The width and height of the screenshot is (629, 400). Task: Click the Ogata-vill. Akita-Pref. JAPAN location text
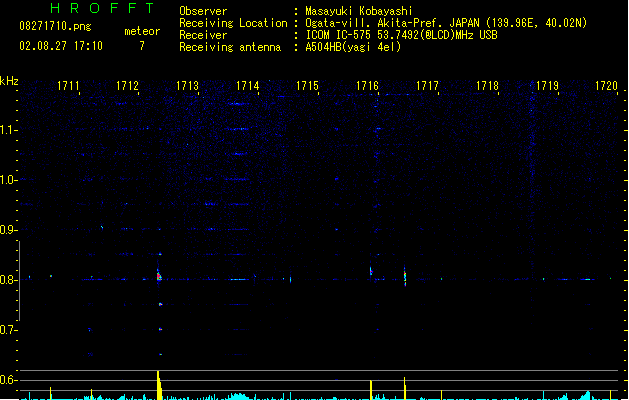pos(446,23)
